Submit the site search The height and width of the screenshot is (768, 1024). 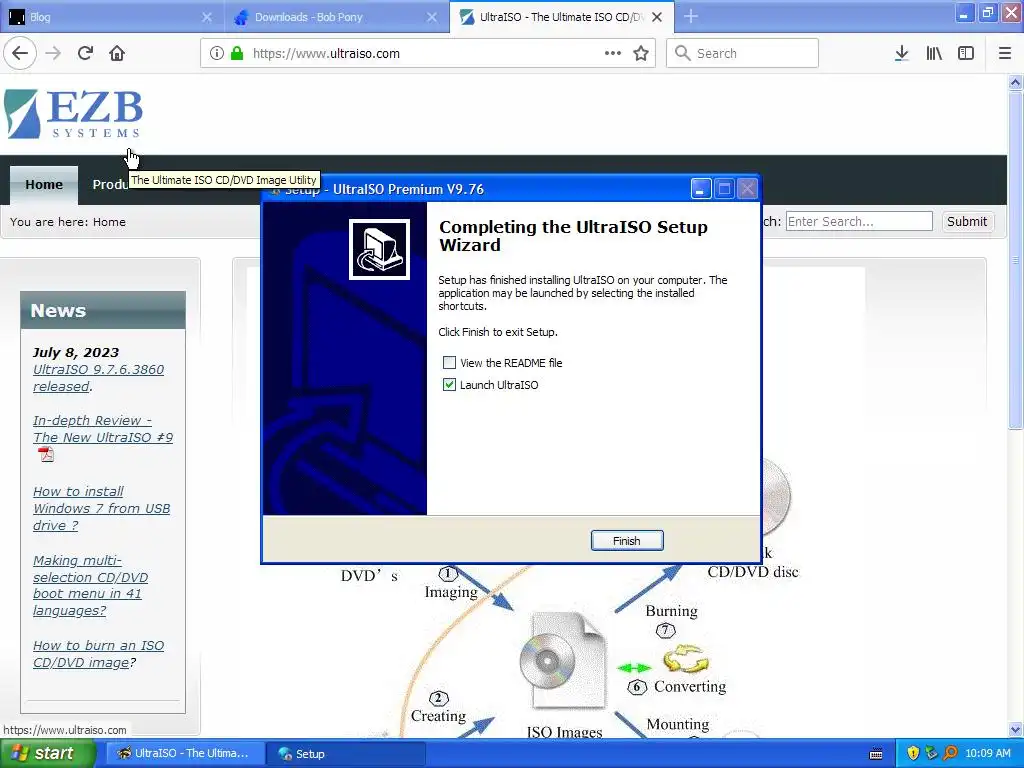point(967,221)
